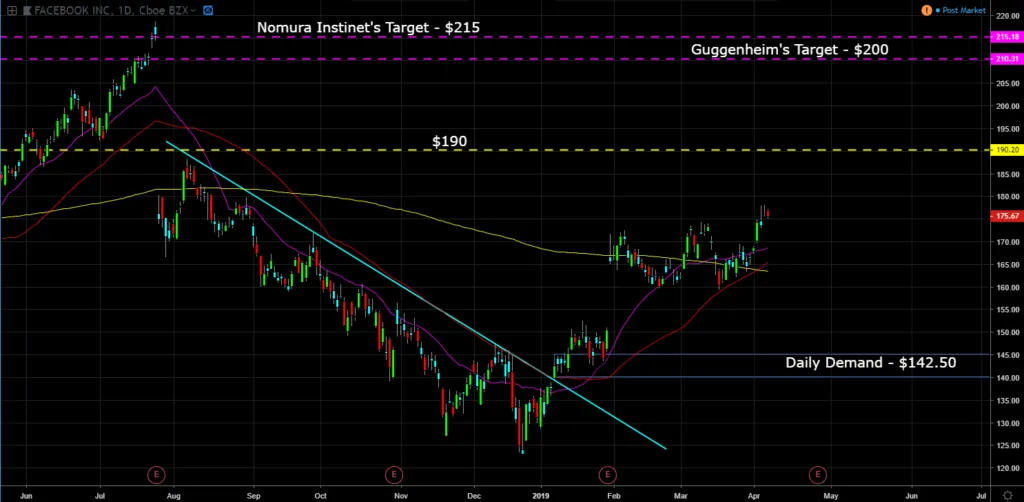Viewport: 1024px width, 502px height.
Task: Click the Dec label on time axis
Action: click(x=474, y=495)
